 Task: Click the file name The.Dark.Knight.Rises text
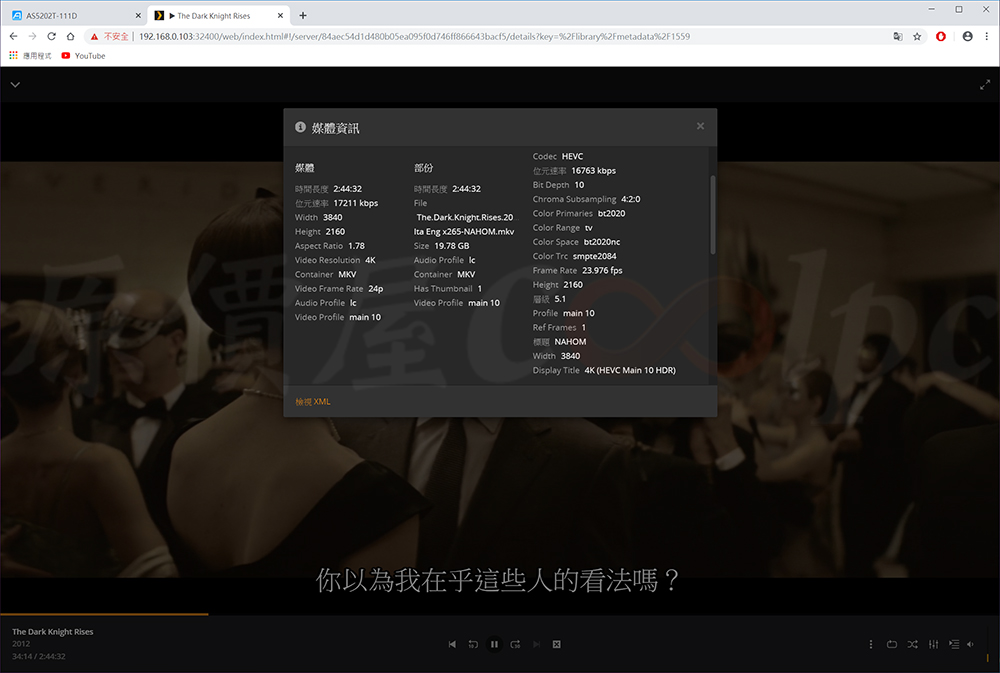[465, 218]
